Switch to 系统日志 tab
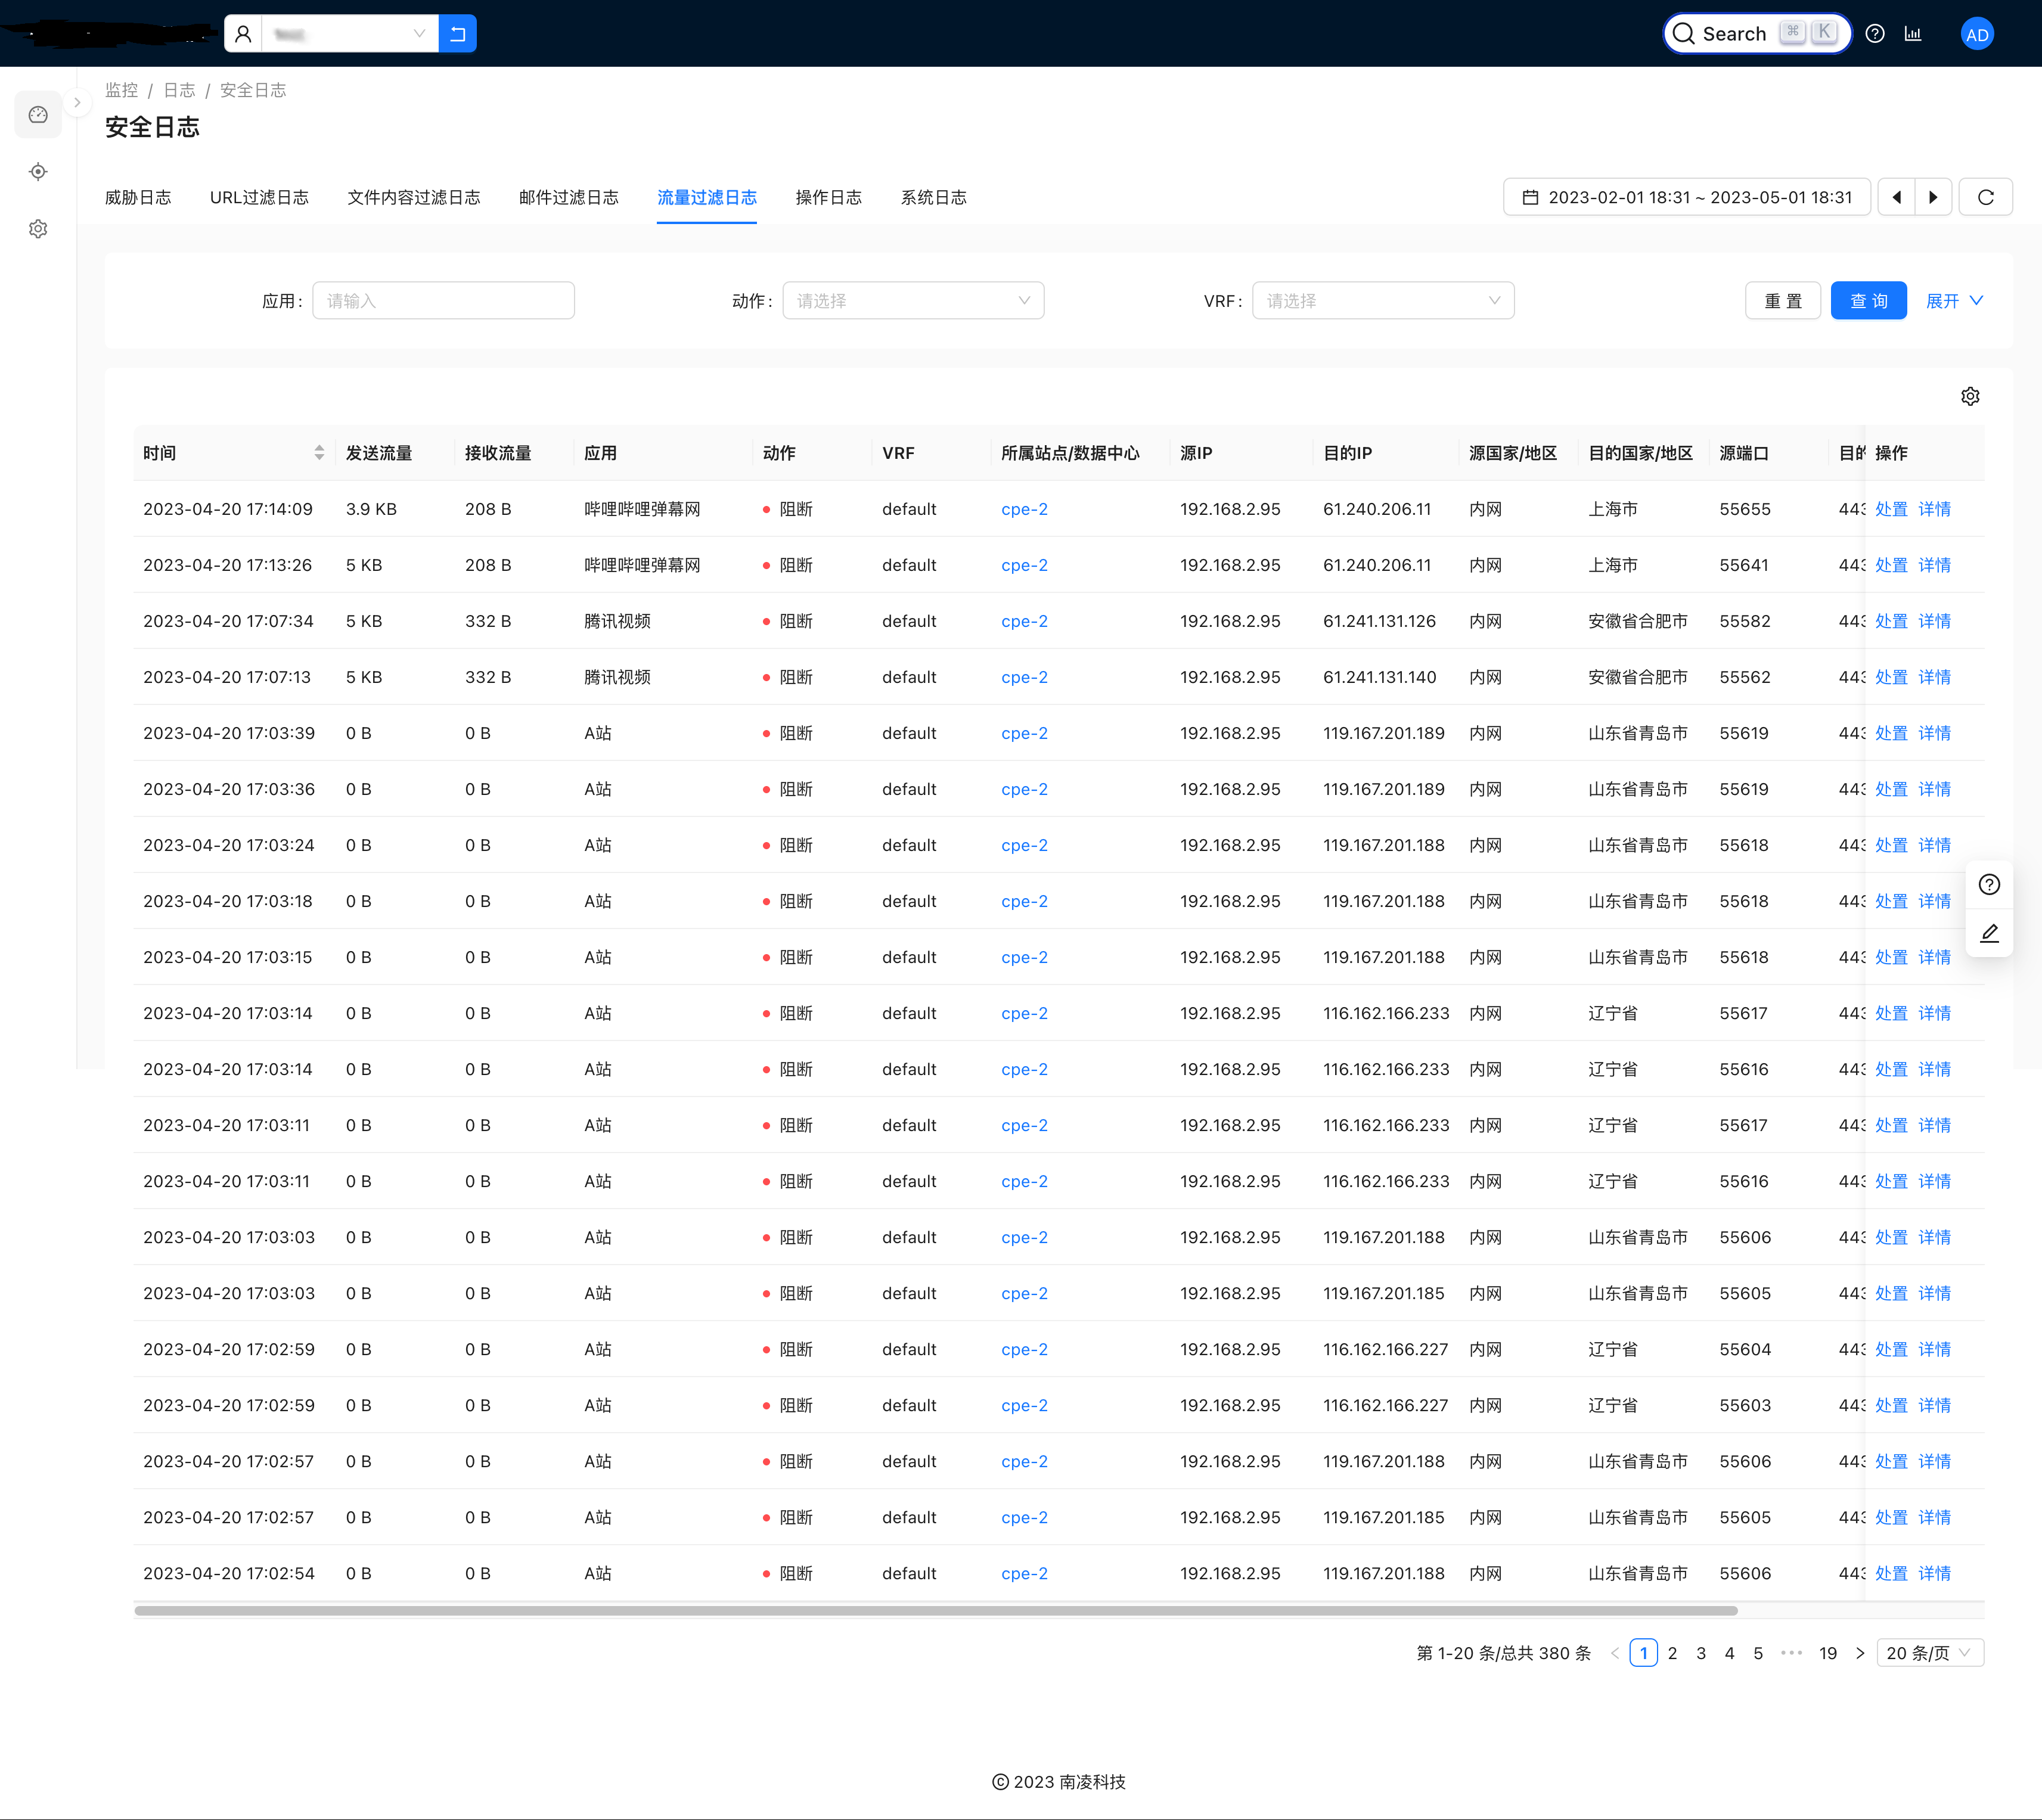This screenshot has height=1820, width=2042. click(934, 198)
